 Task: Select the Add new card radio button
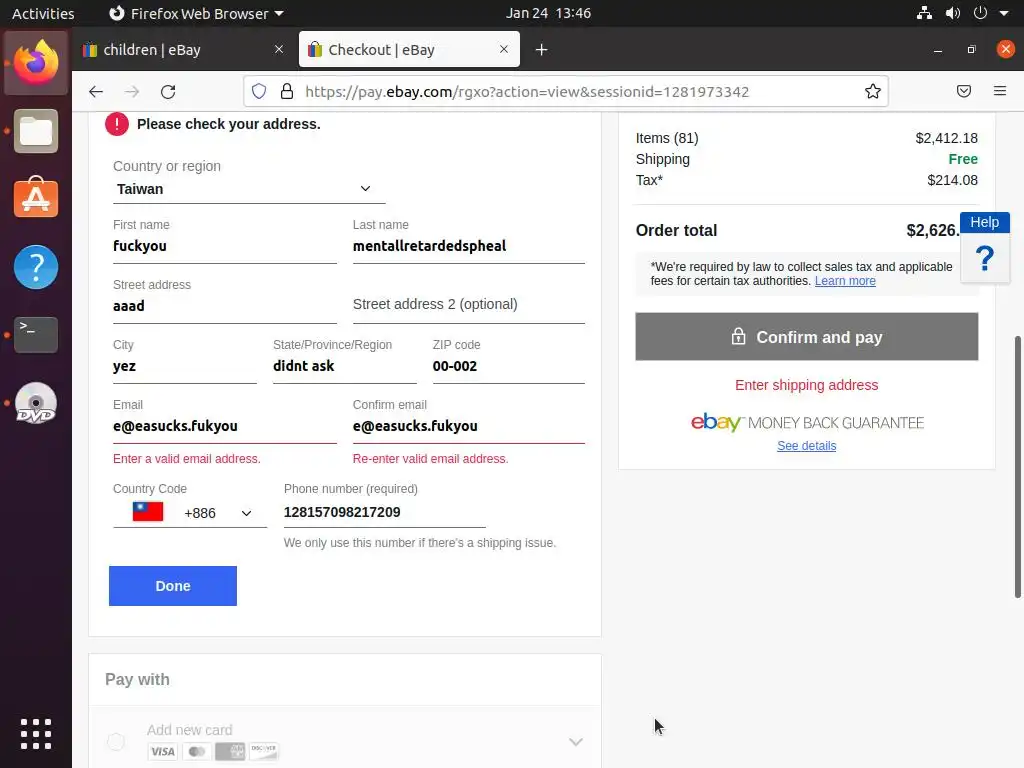116,741
